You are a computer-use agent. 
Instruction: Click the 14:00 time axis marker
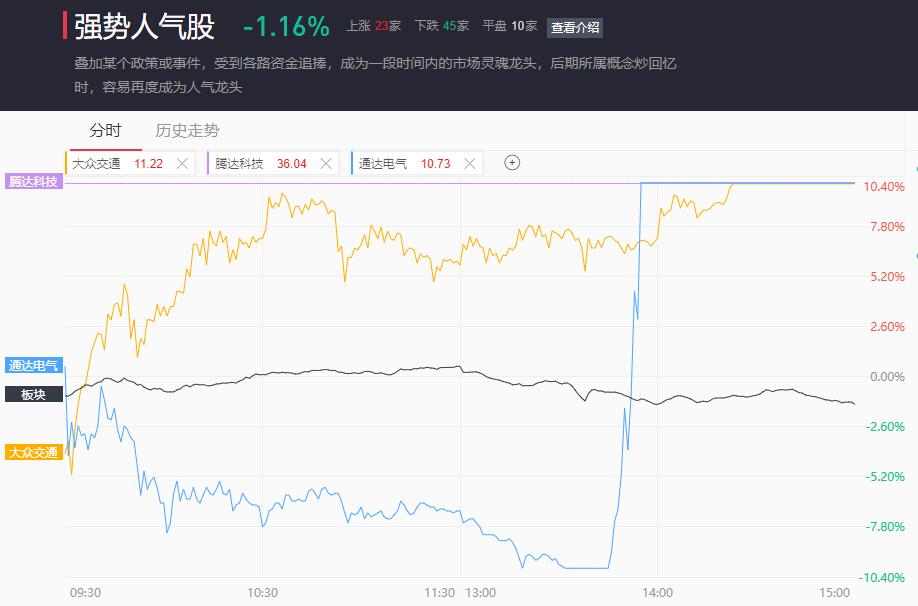pyautogui.click(x=657, y=592)
